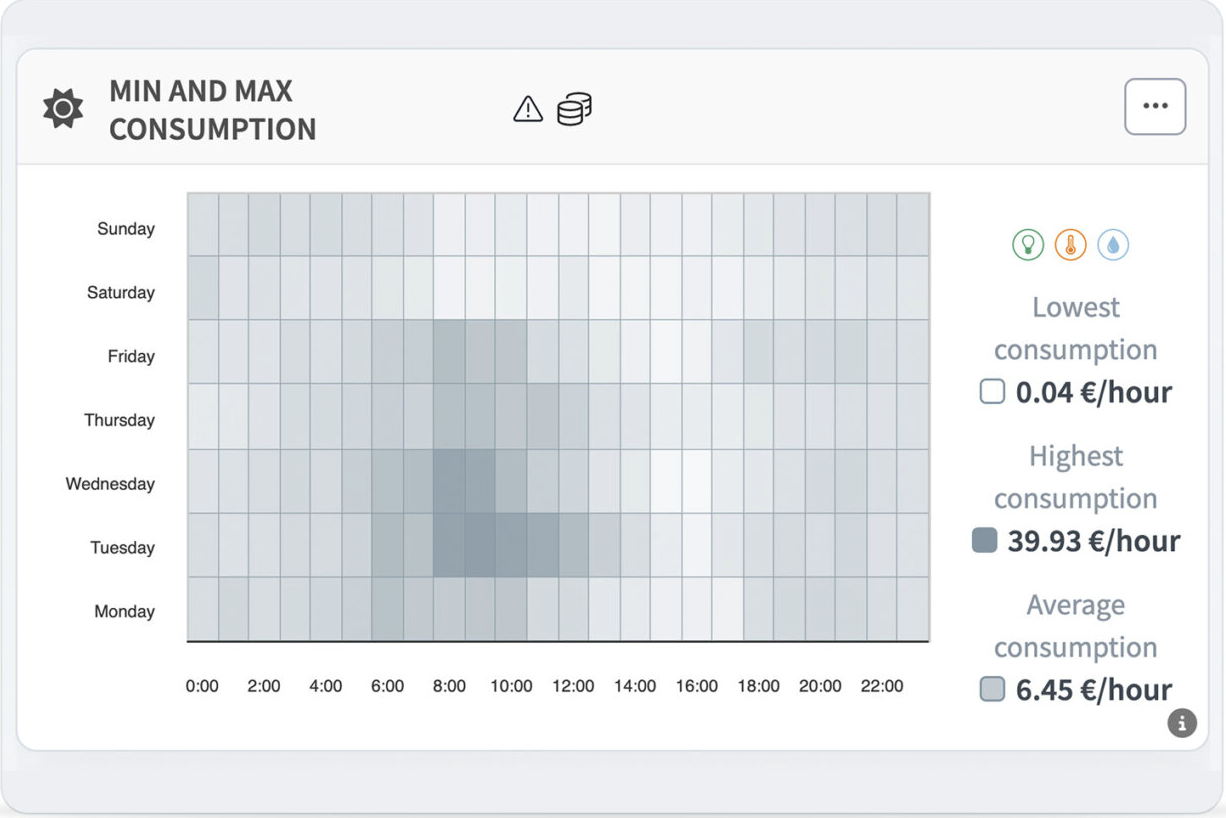Open the data source database icon

[573, 108]
